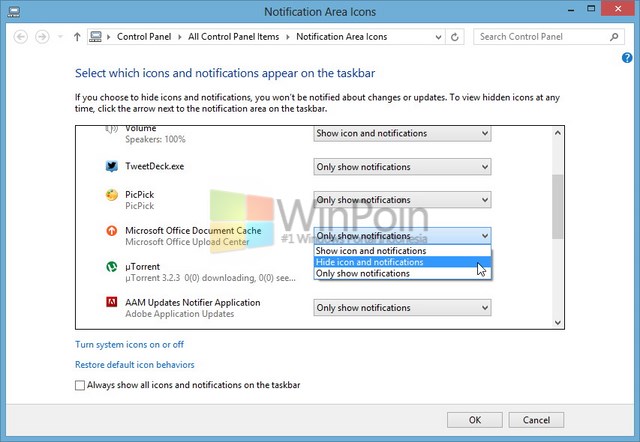This screenshot has width=640, height=442.
Task: Expand the address bar history dropdown
Action: (x=438, y=37)
